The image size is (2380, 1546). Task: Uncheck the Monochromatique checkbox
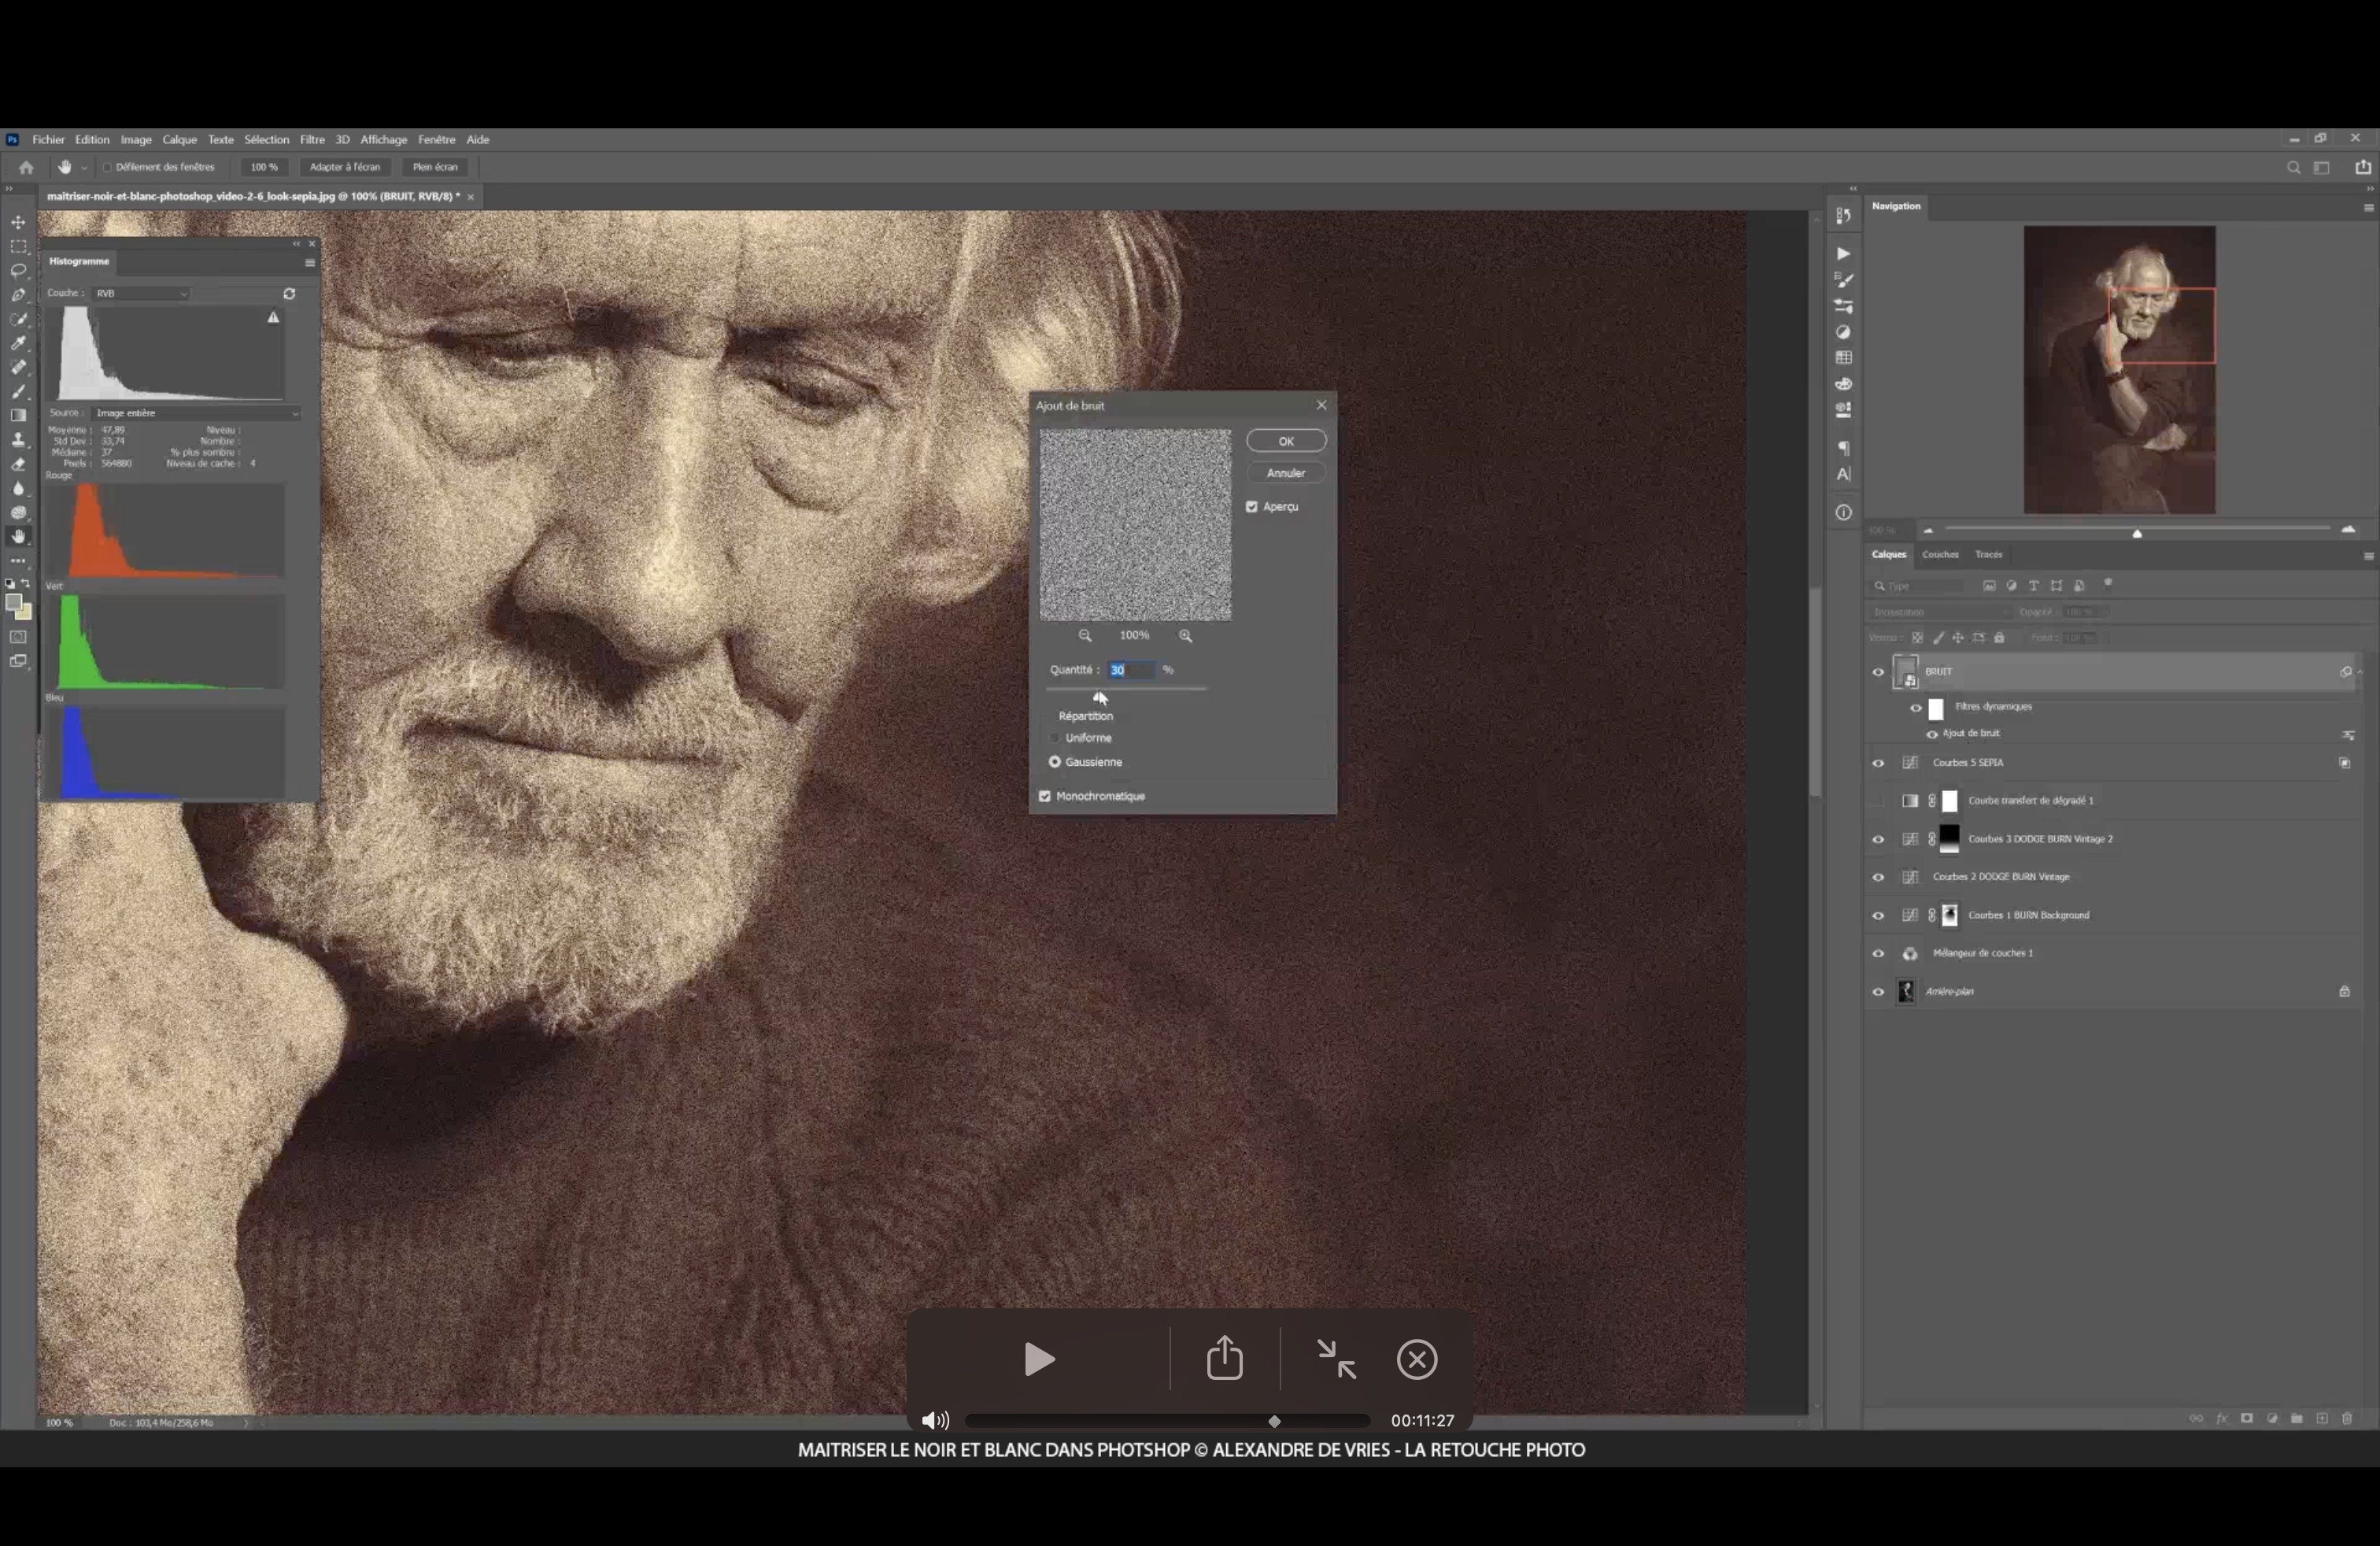(1045, 797)
